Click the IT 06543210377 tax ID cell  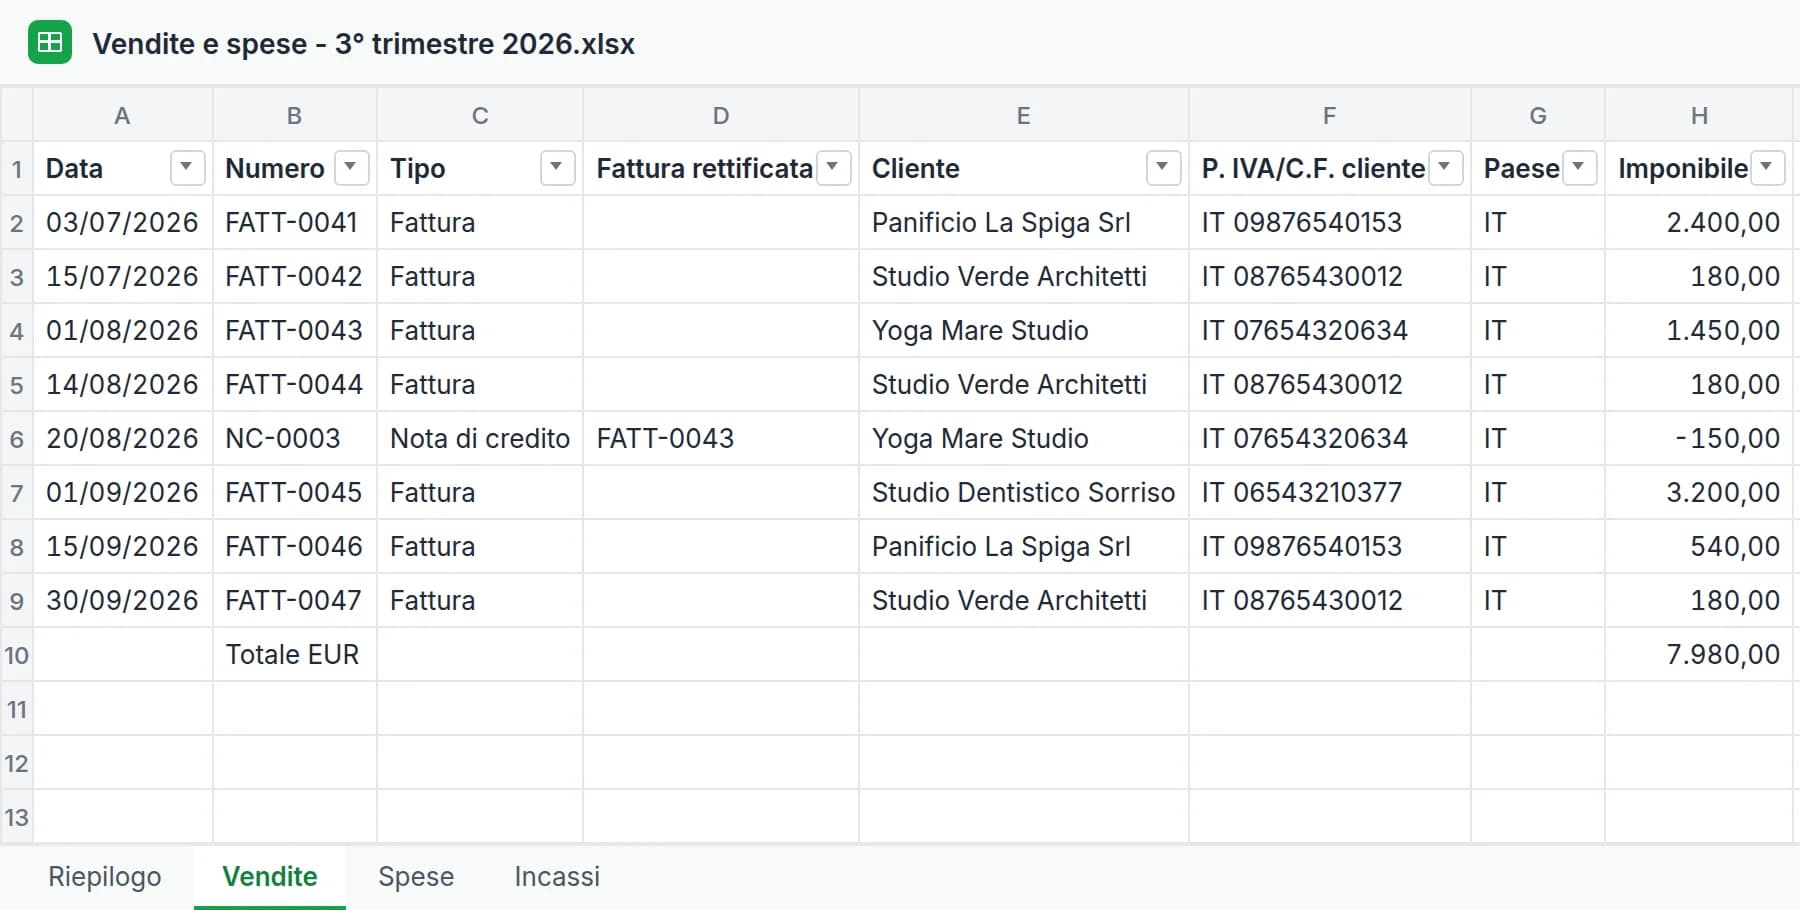[x=1330, y=492]
